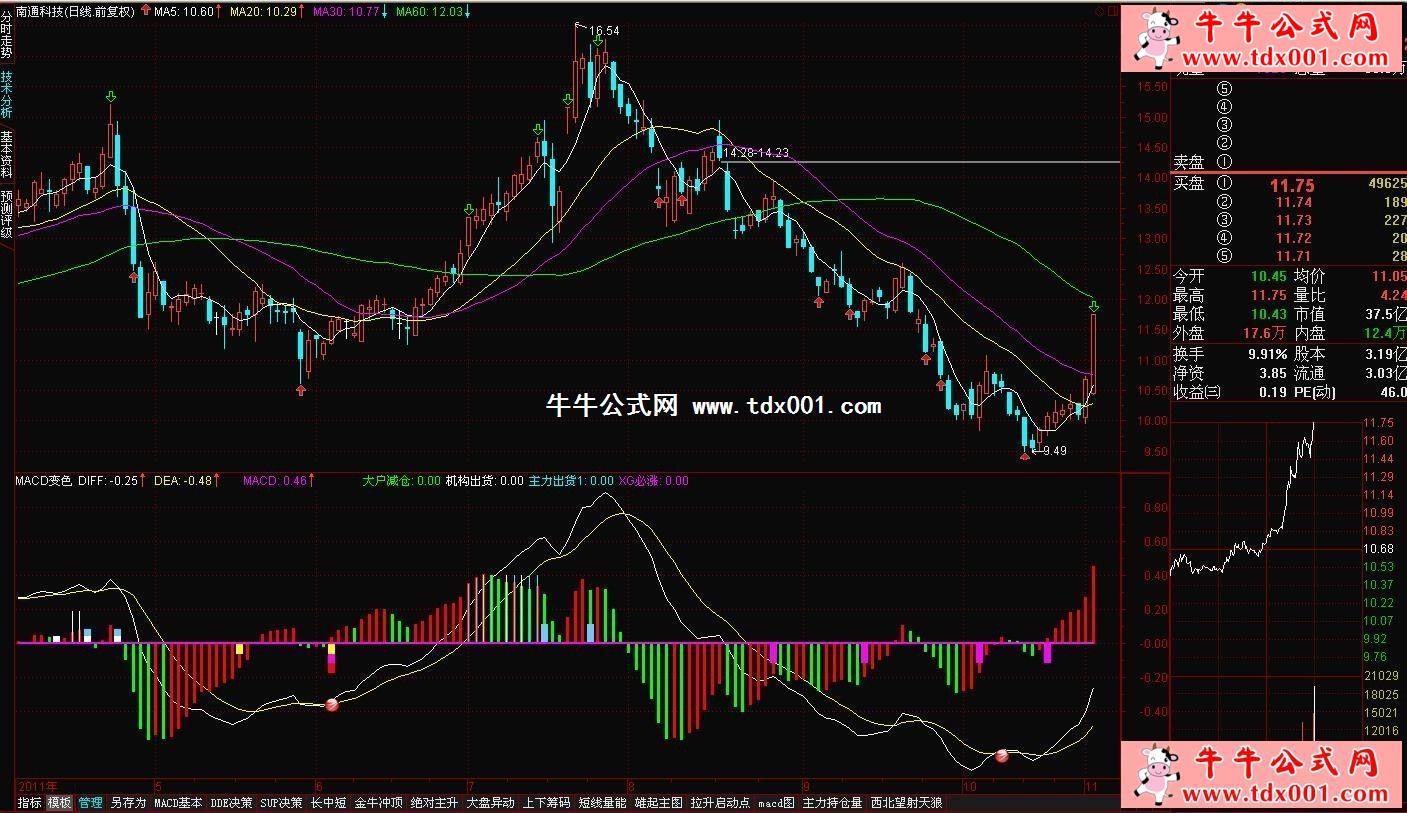Apply the SUP决策 indicator template
Viewport: 1407px width, 813px height.
coord(281,802)
